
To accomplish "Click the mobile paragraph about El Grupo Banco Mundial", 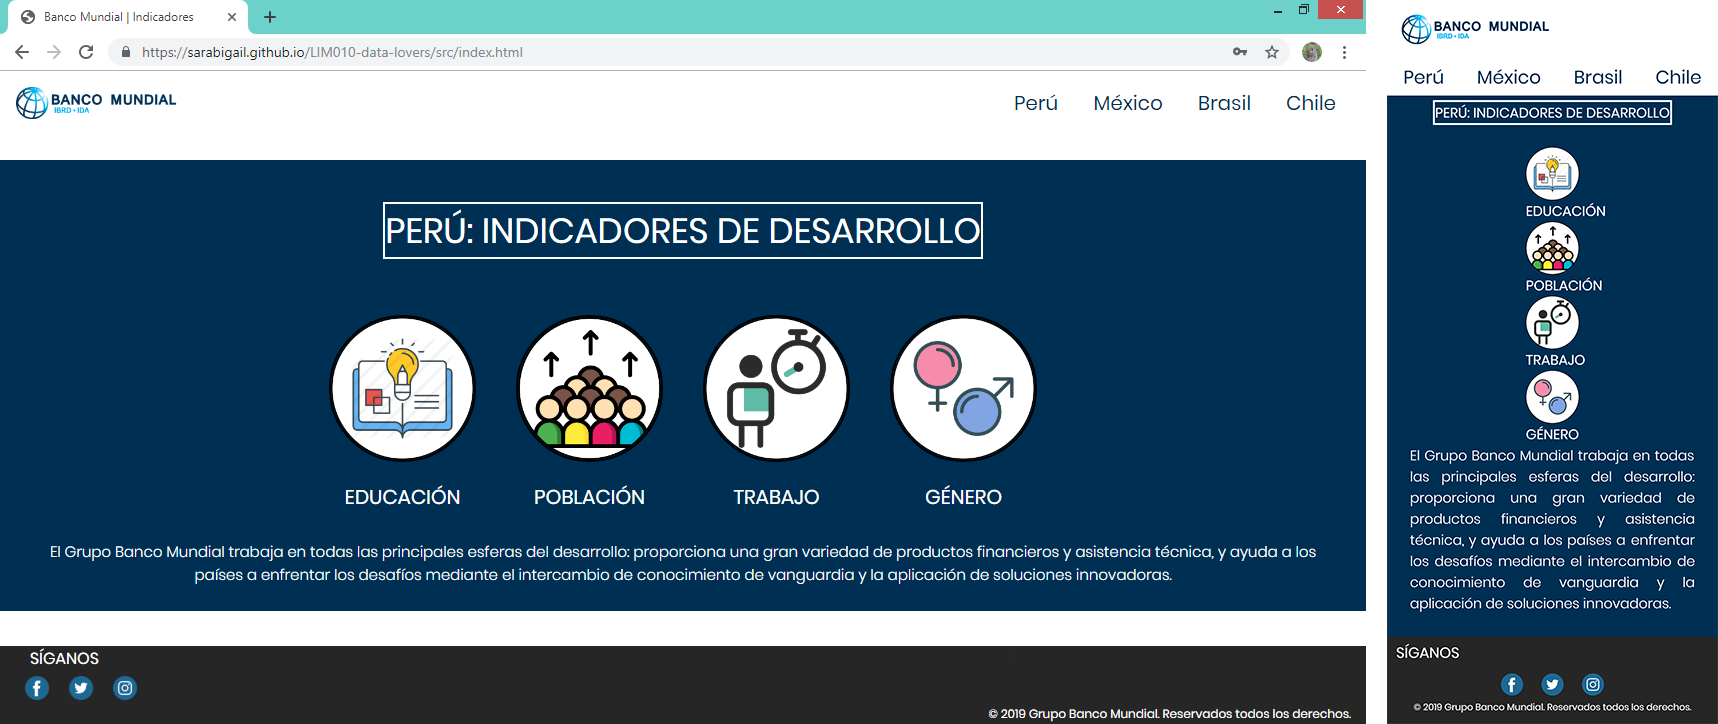I will [1552, 529].
